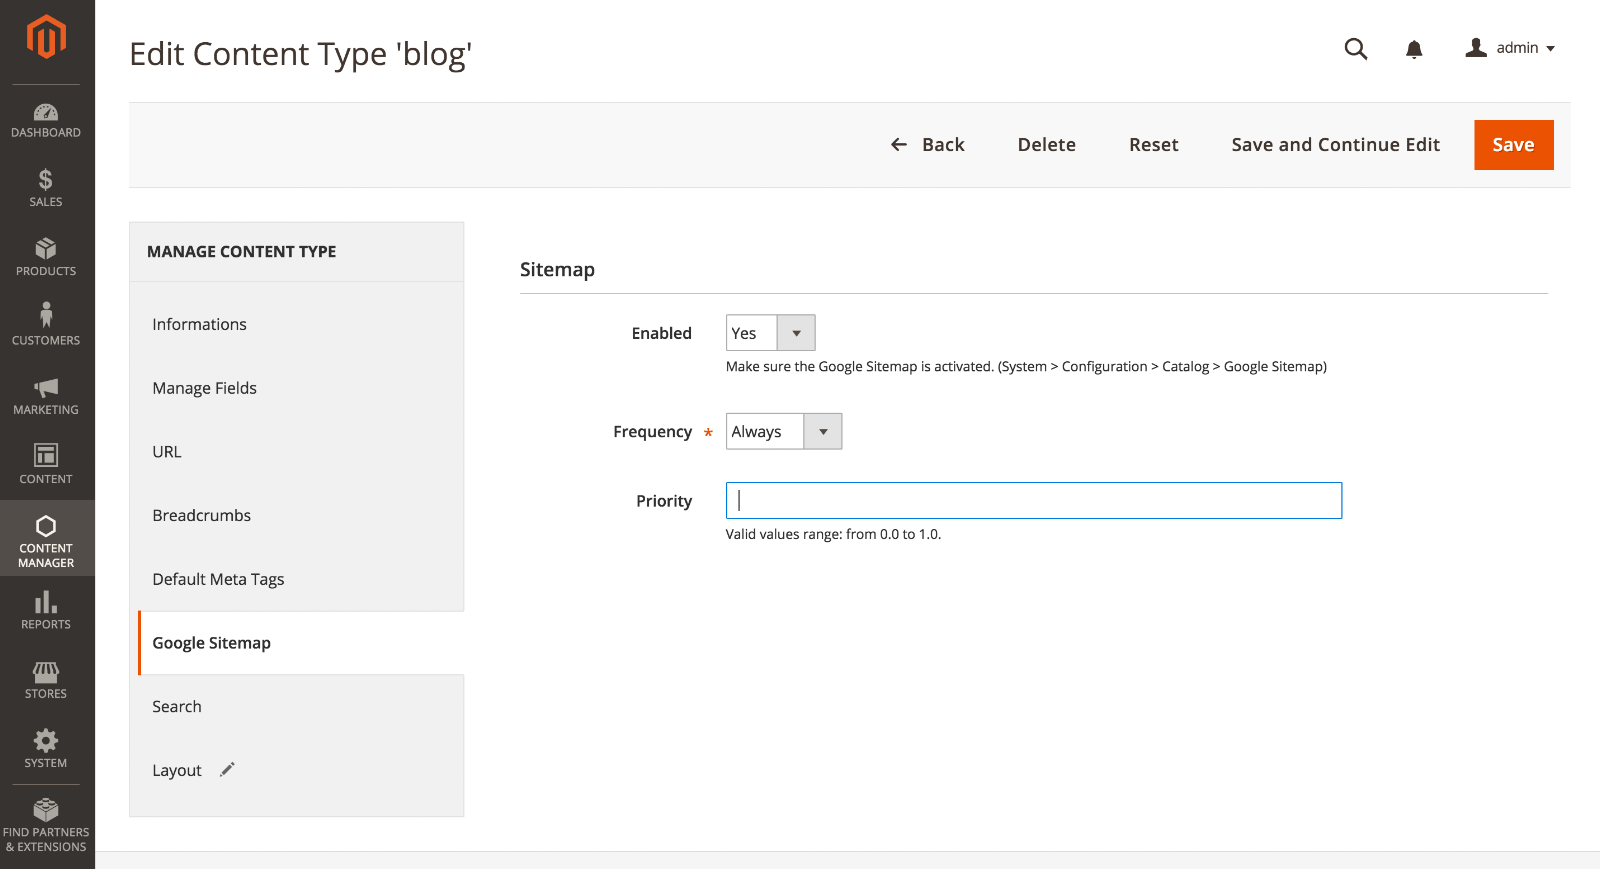The width and height of the screenshot is (1600, 869).
Task: Open the admin account dropdown
Action: pos(1510,48)
